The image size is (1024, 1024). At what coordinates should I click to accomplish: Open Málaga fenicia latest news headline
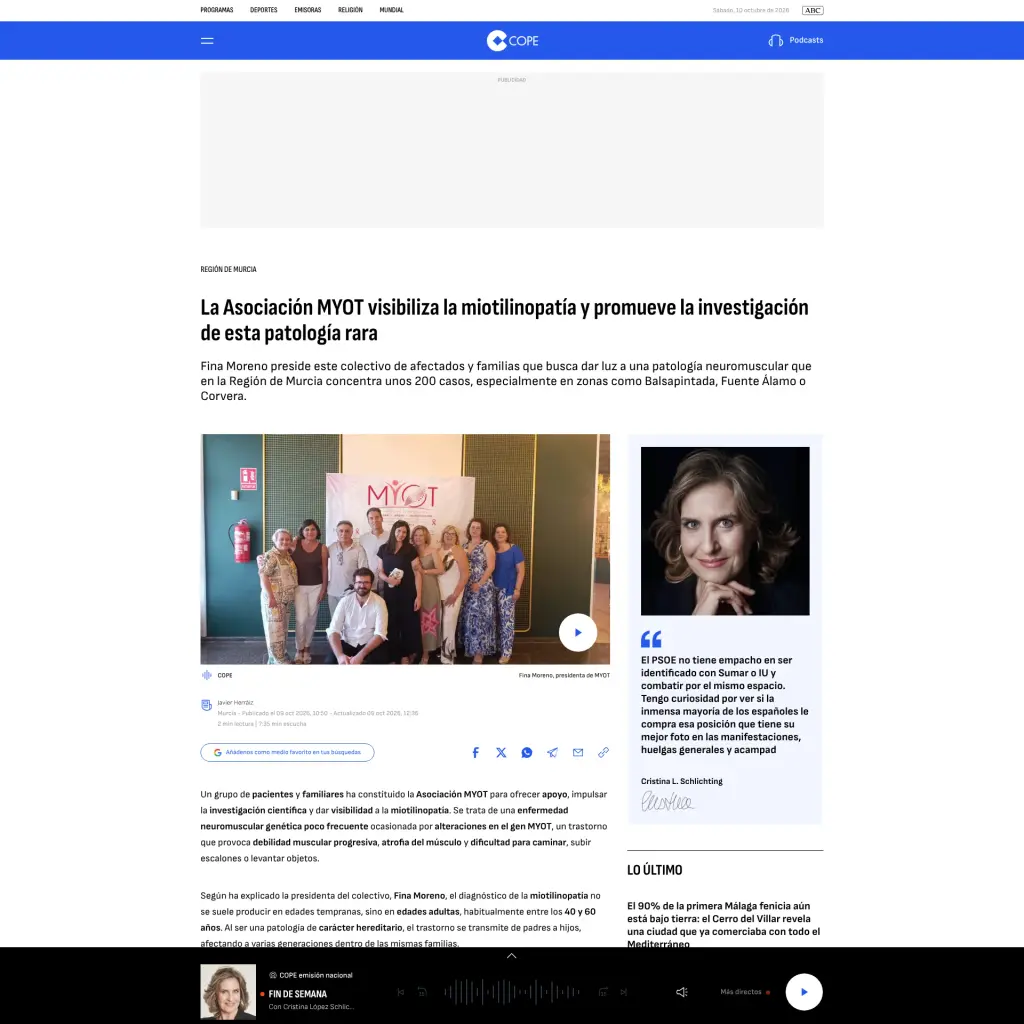tap(724, 925)
